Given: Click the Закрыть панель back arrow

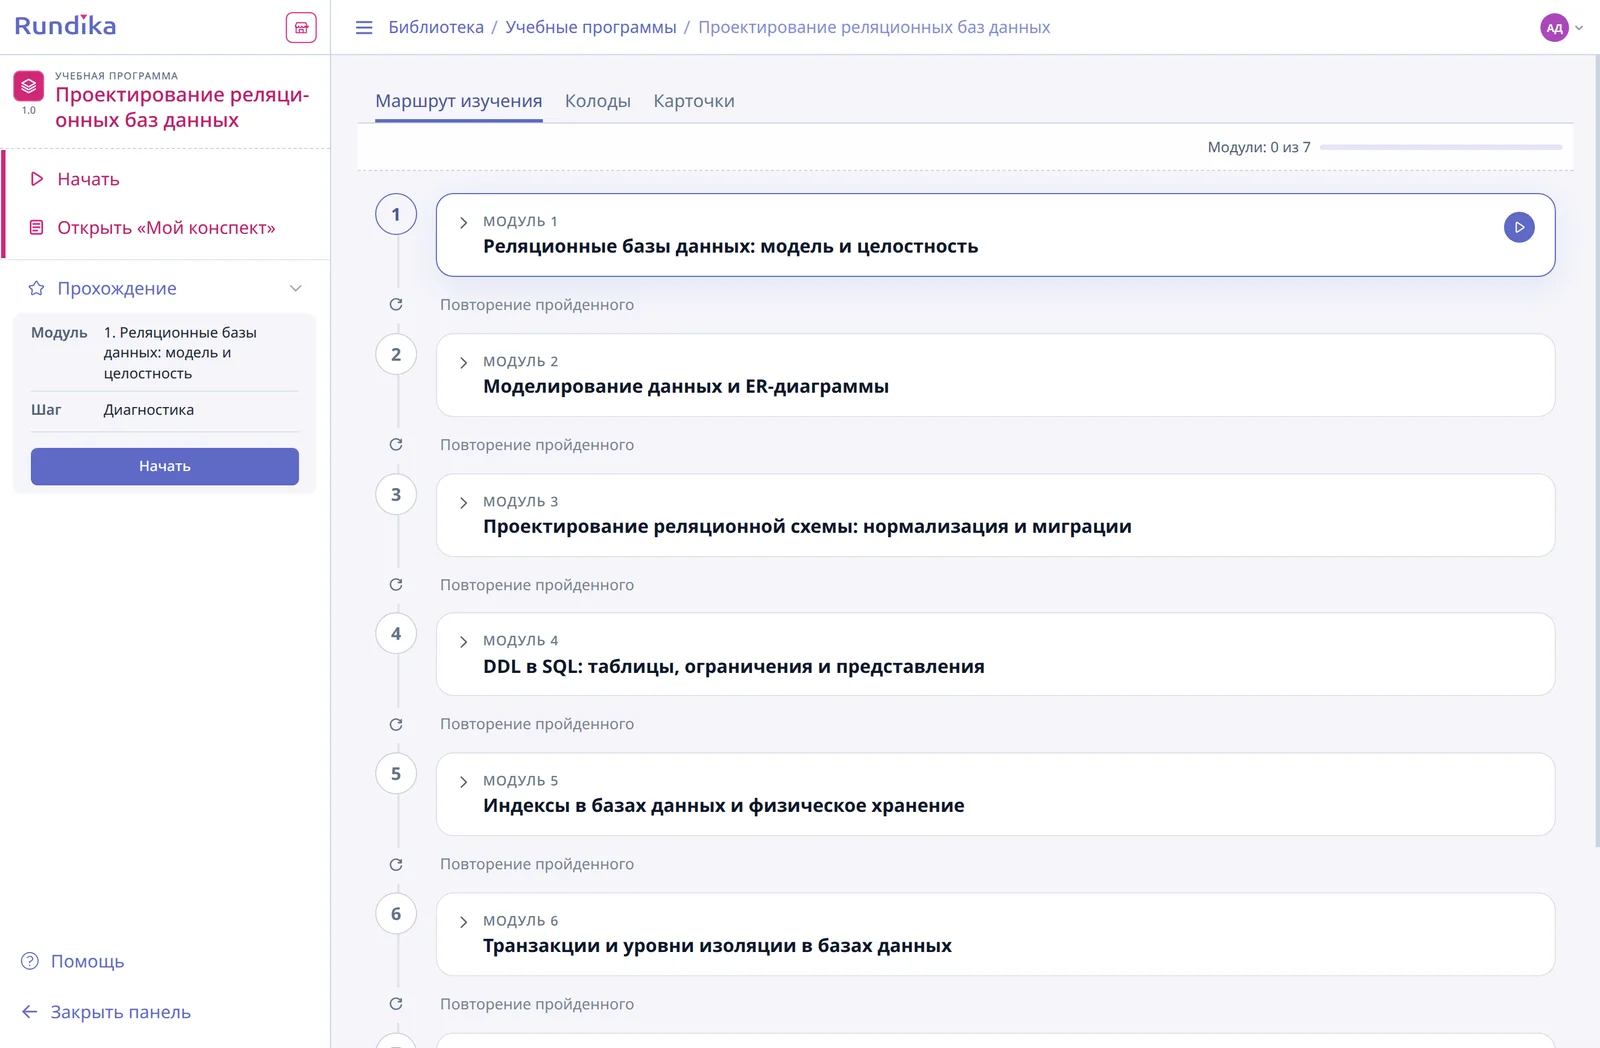Looking at the screenshot, I should click(30, 1012).
